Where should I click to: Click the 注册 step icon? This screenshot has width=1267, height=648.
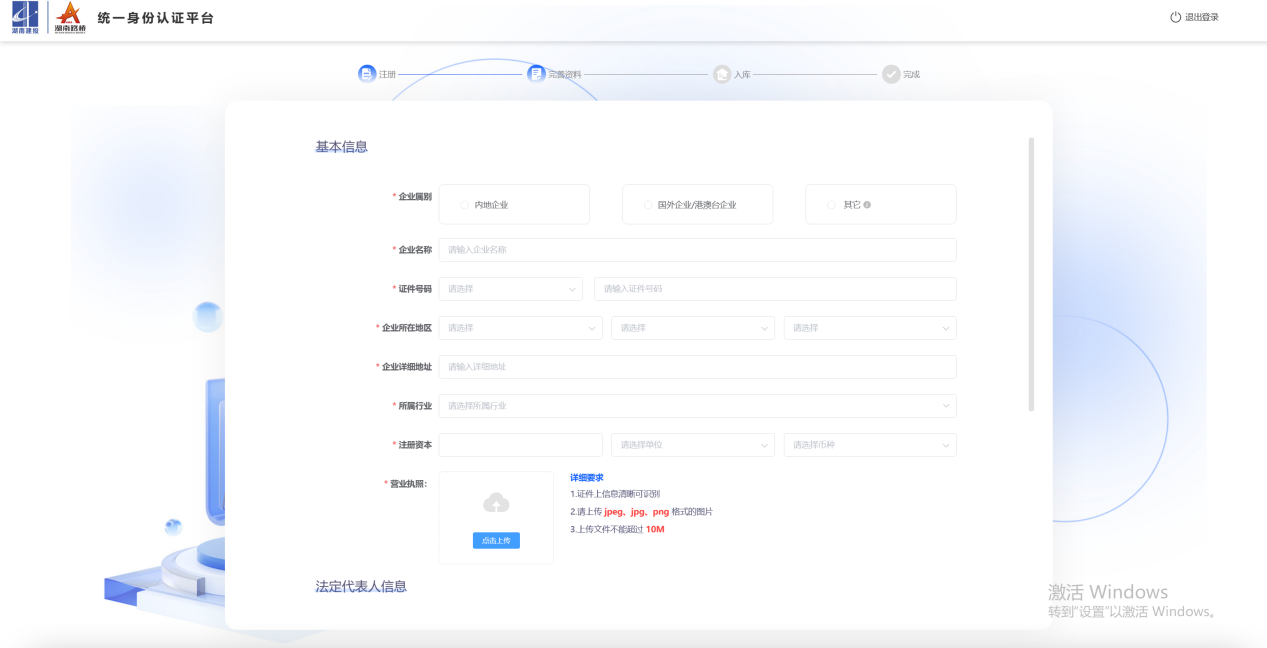(x=367, y=74)
